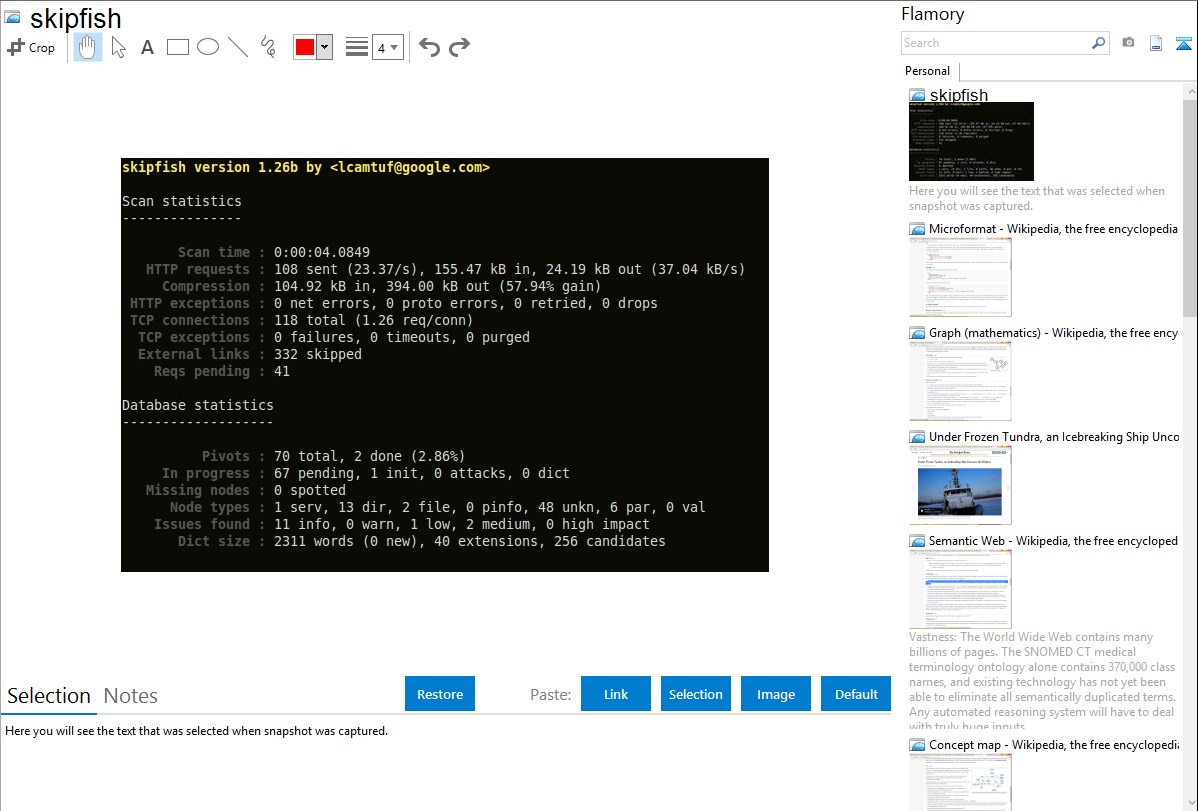Screen dimensions: 1198x811
Task: Open the line width dropdown showing 4
Action: pos(387,47)
